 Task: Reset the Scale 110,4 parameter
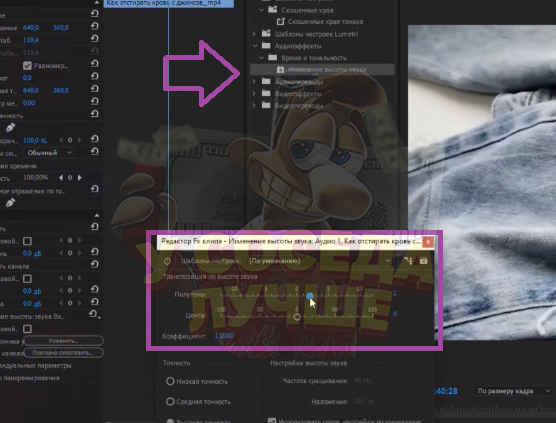point(94,38)
